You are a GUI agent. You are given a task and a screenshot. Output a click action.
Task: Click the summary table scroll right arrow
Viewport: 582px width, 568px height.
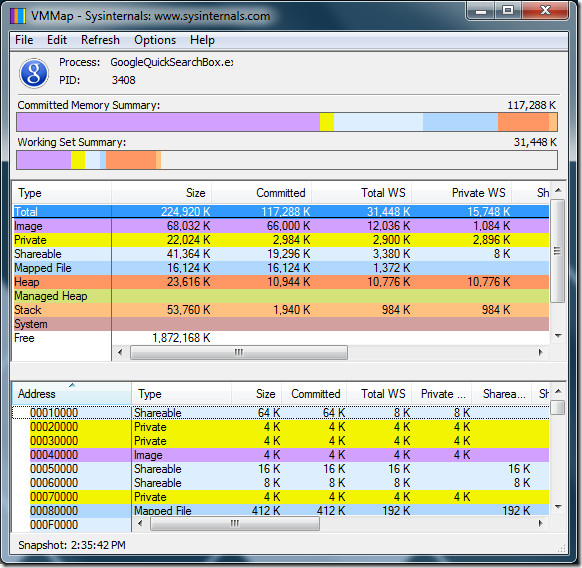pos(540,352)
